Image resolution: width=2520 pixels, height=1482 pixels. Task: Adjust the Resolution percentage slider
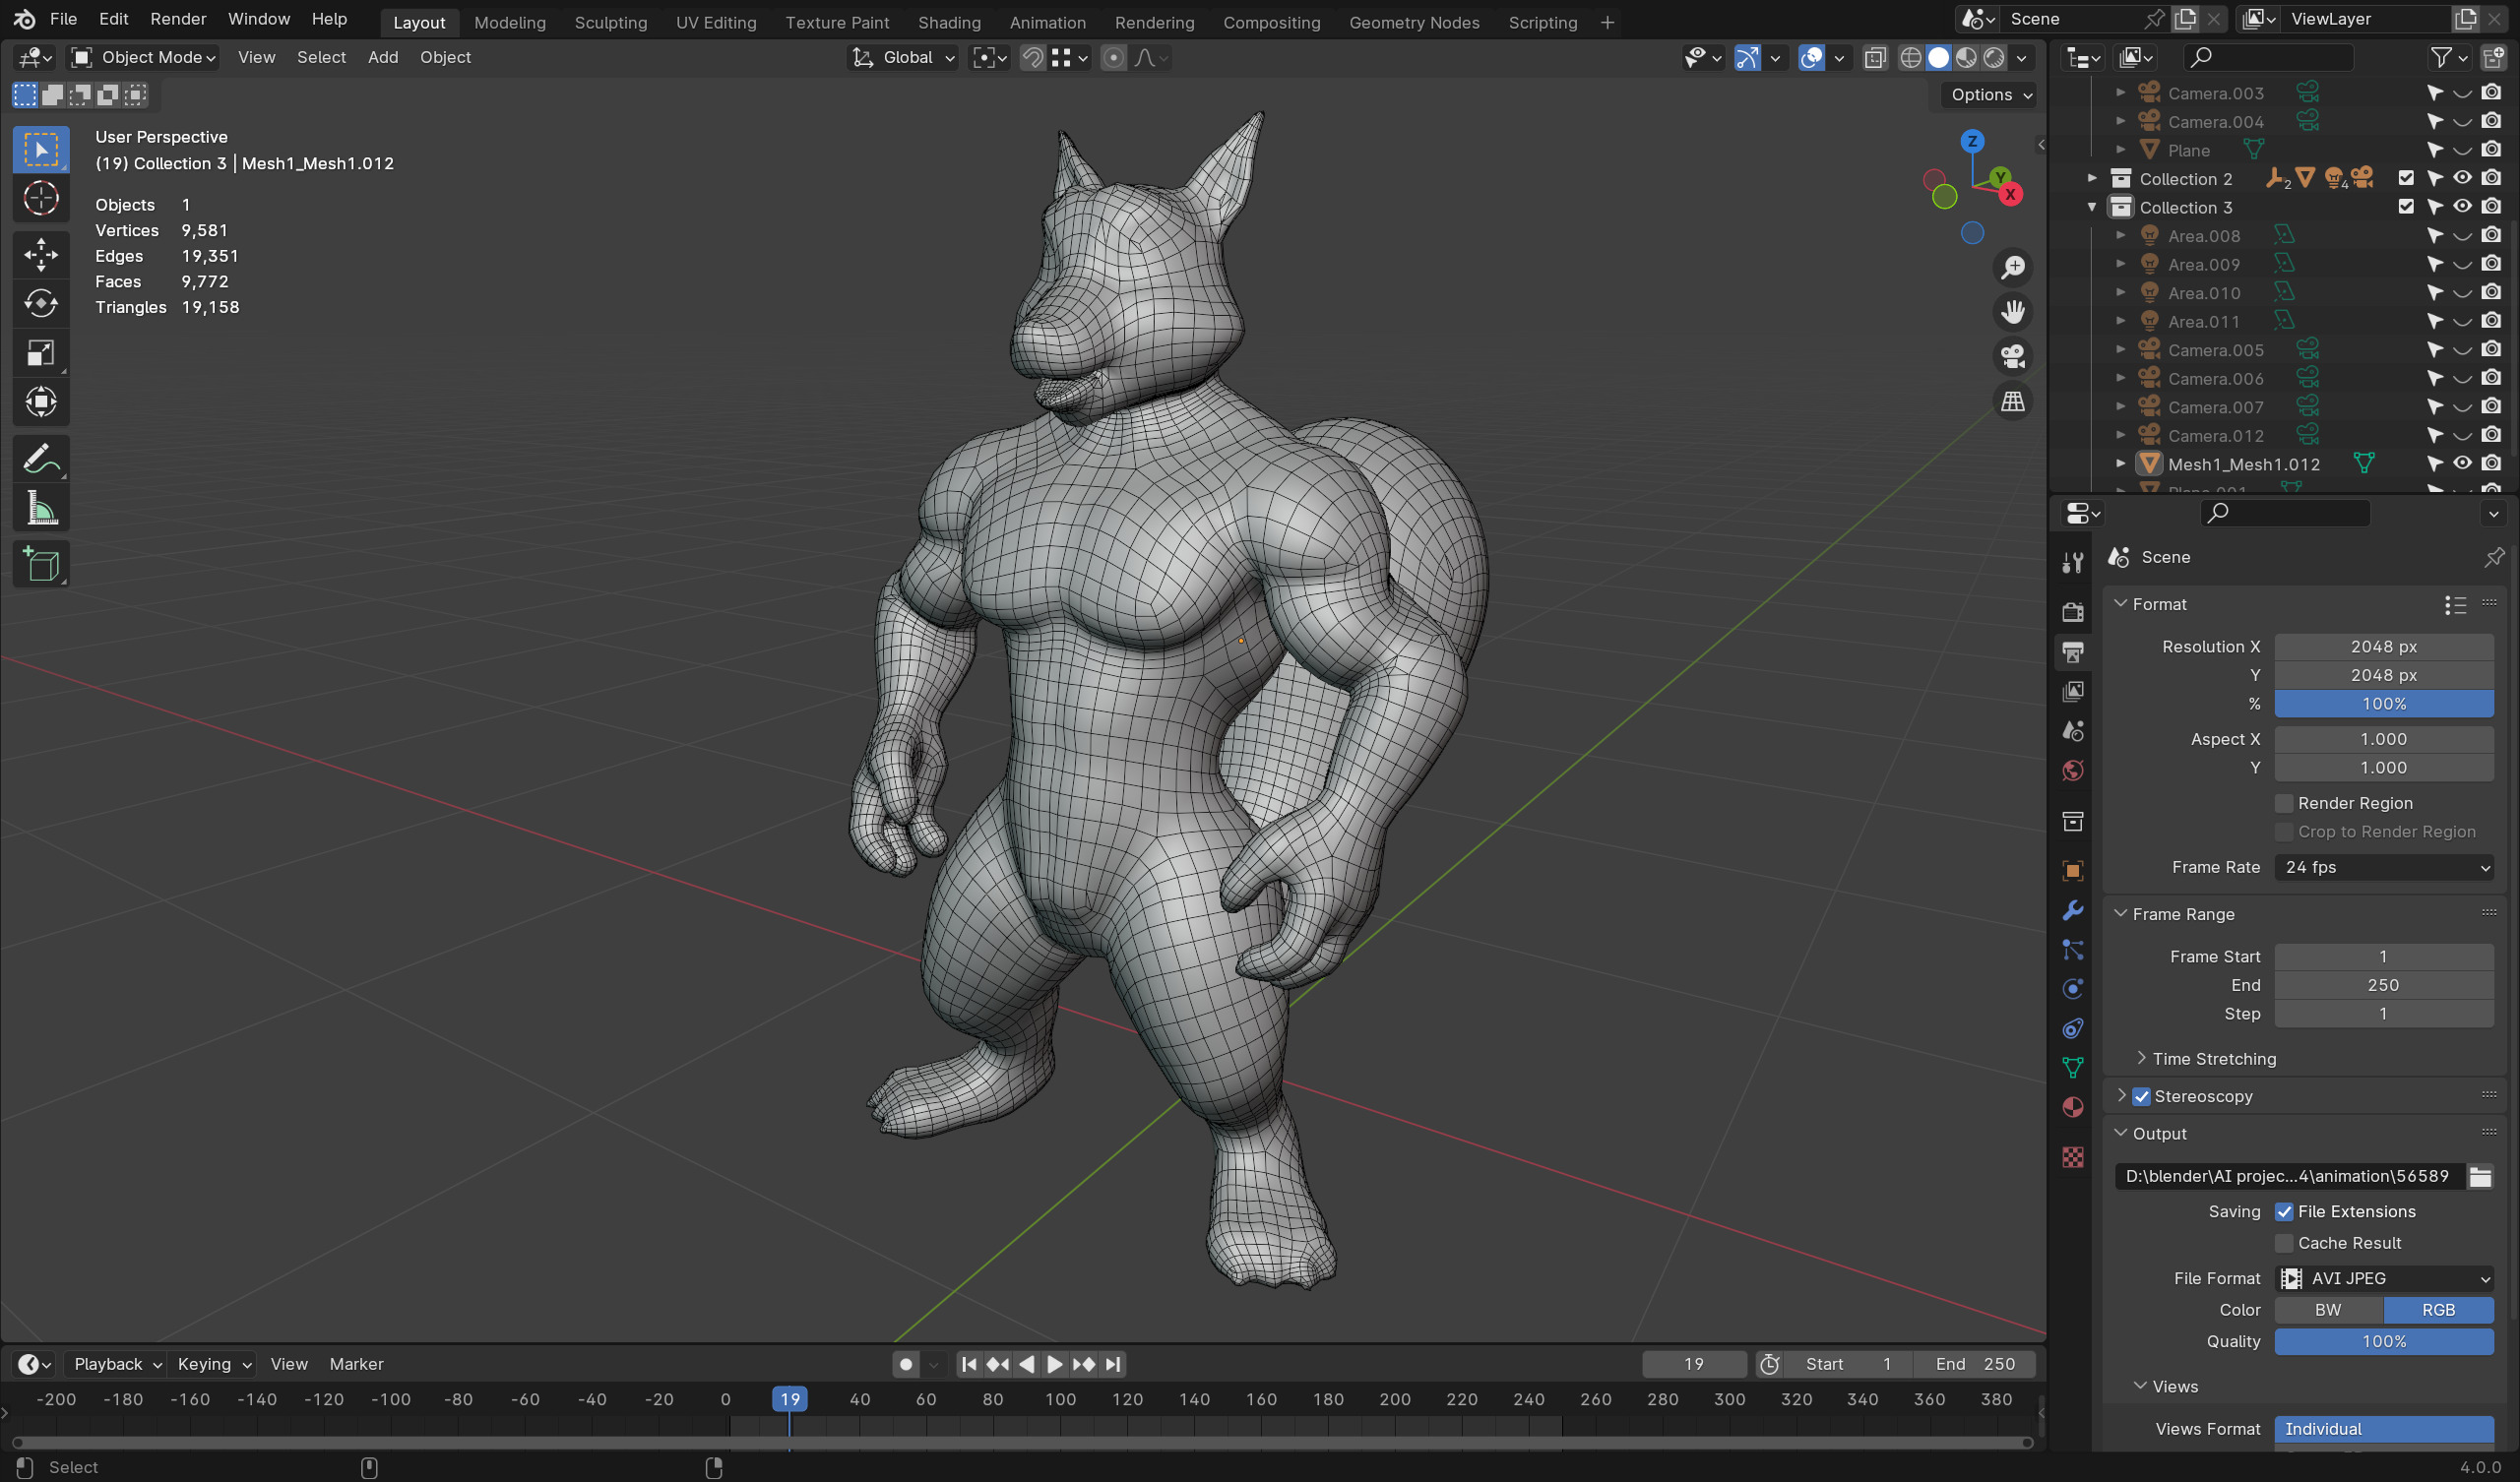2384,704
